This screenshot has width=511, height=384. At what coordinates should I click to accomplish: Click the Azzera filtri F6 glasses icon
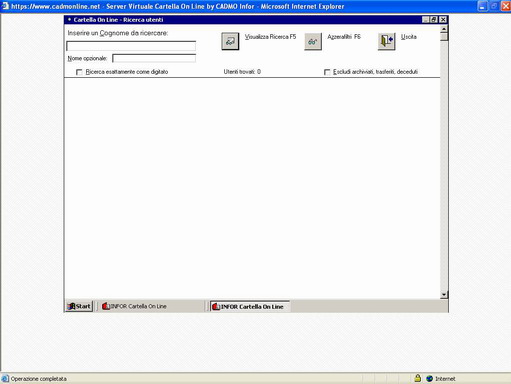point(313,41)
